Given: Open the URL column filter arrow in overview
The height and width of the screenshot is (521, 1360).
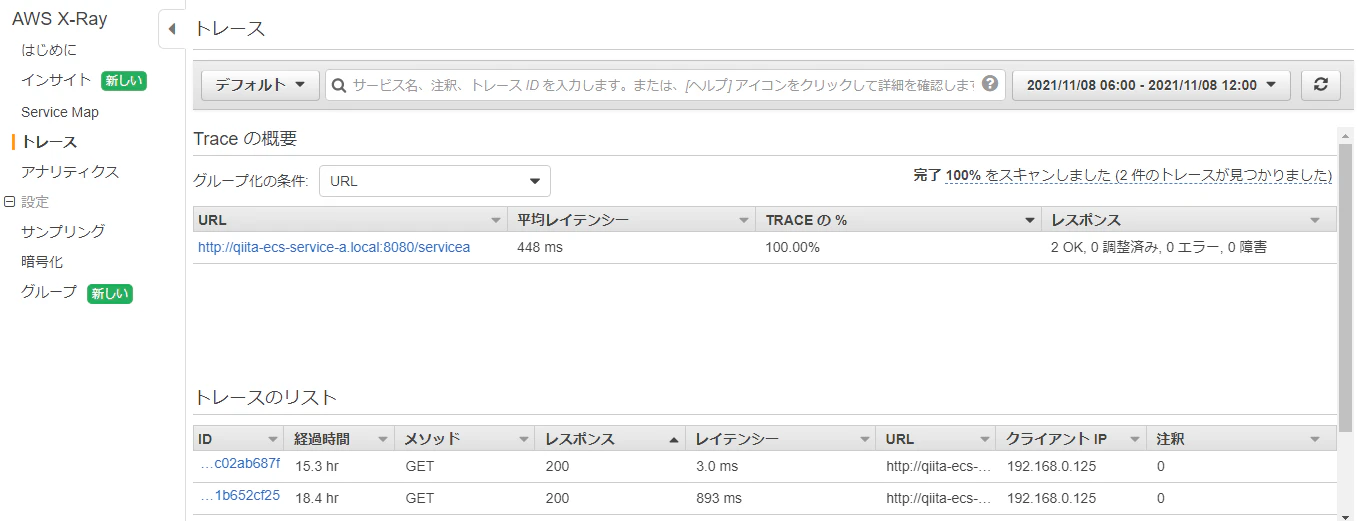Looking at the screenshot, I should 495,220.
